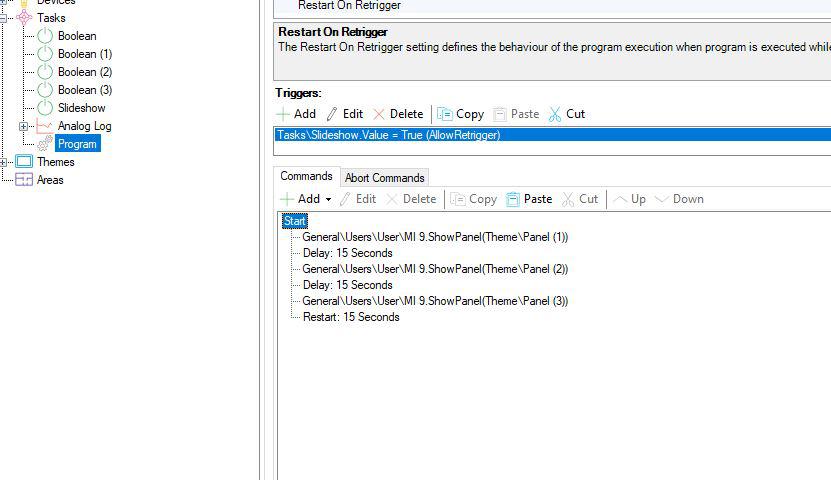Image resolution: width=831 pixels, height=480 pixels.
Task: Add a new trigger
Action: pyautogui.click(x=296, y=114)
